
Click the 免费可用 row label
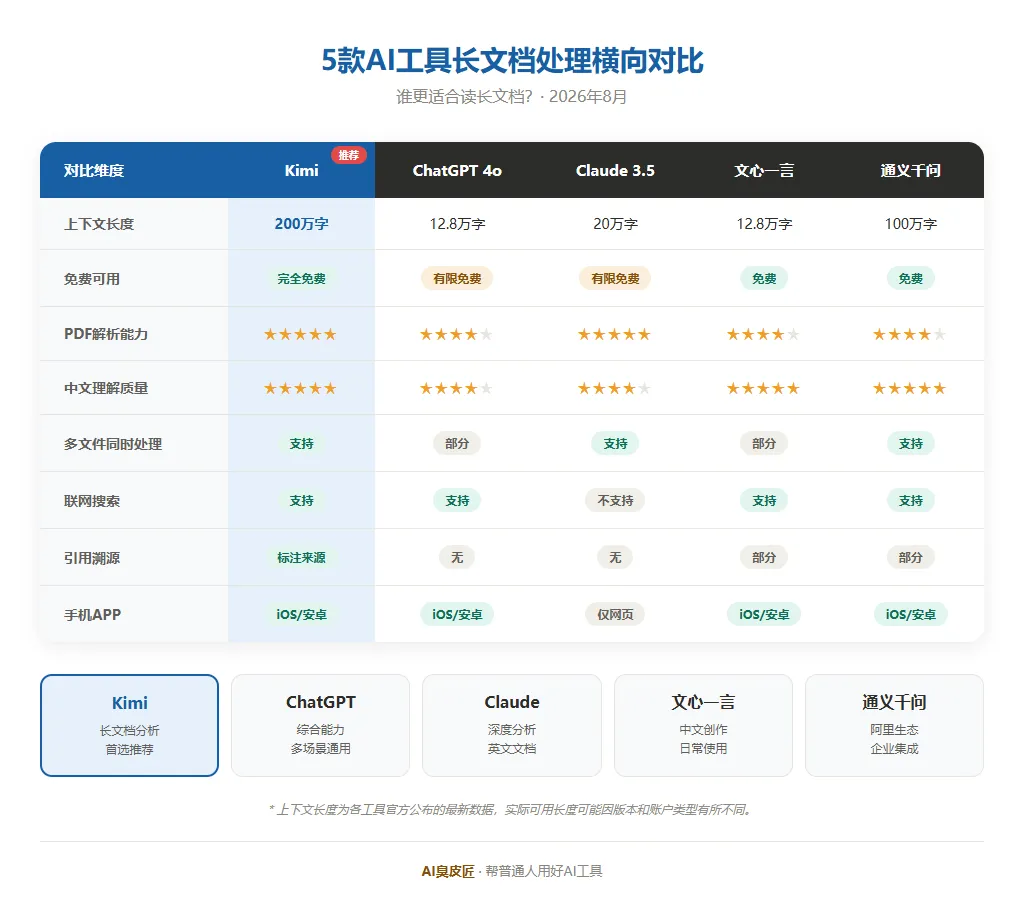(92, 279)
